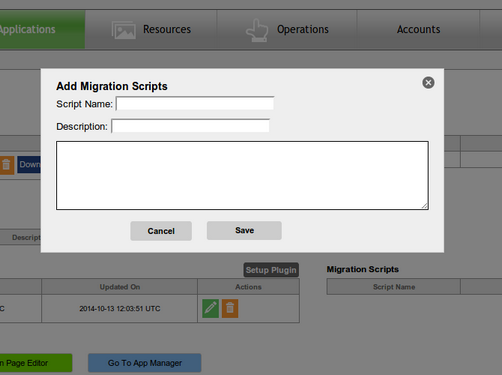Go To App Manager
This screenshot has width=502, height=375.
click(145, 363)
